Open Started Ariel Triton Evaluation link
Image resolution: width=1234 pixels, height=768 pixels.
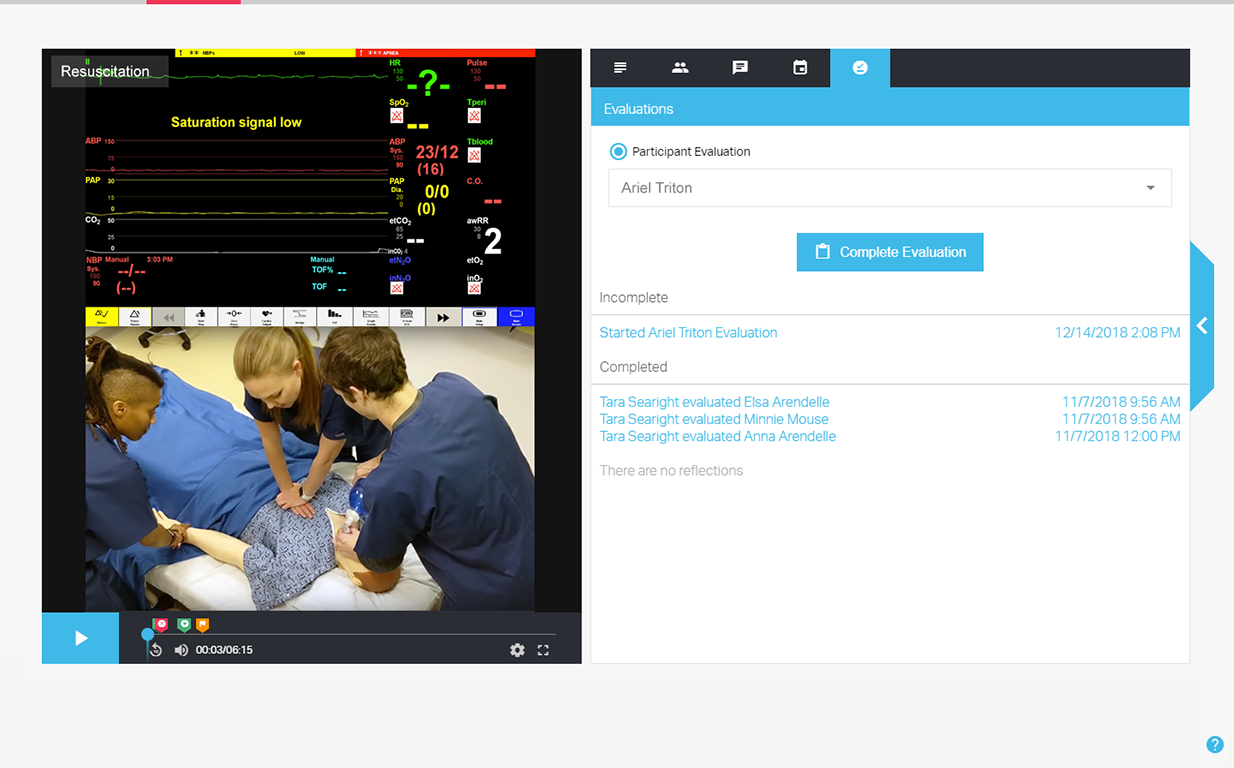pos(688,333)
